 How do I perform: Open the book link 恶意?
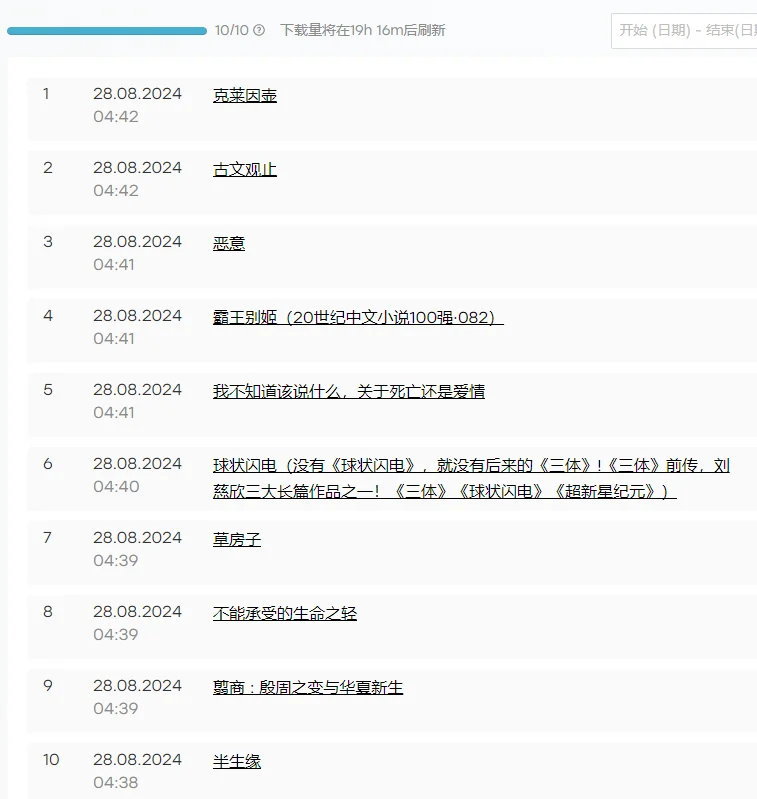[x=229, y=244]
